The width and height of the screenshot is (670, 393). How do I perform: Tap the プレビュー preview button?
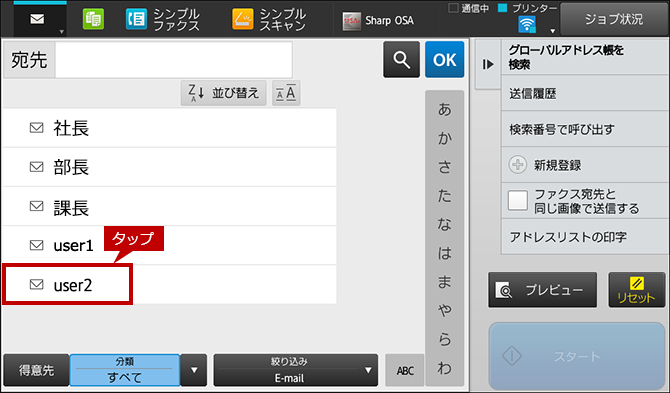click(x=542, y=290)
